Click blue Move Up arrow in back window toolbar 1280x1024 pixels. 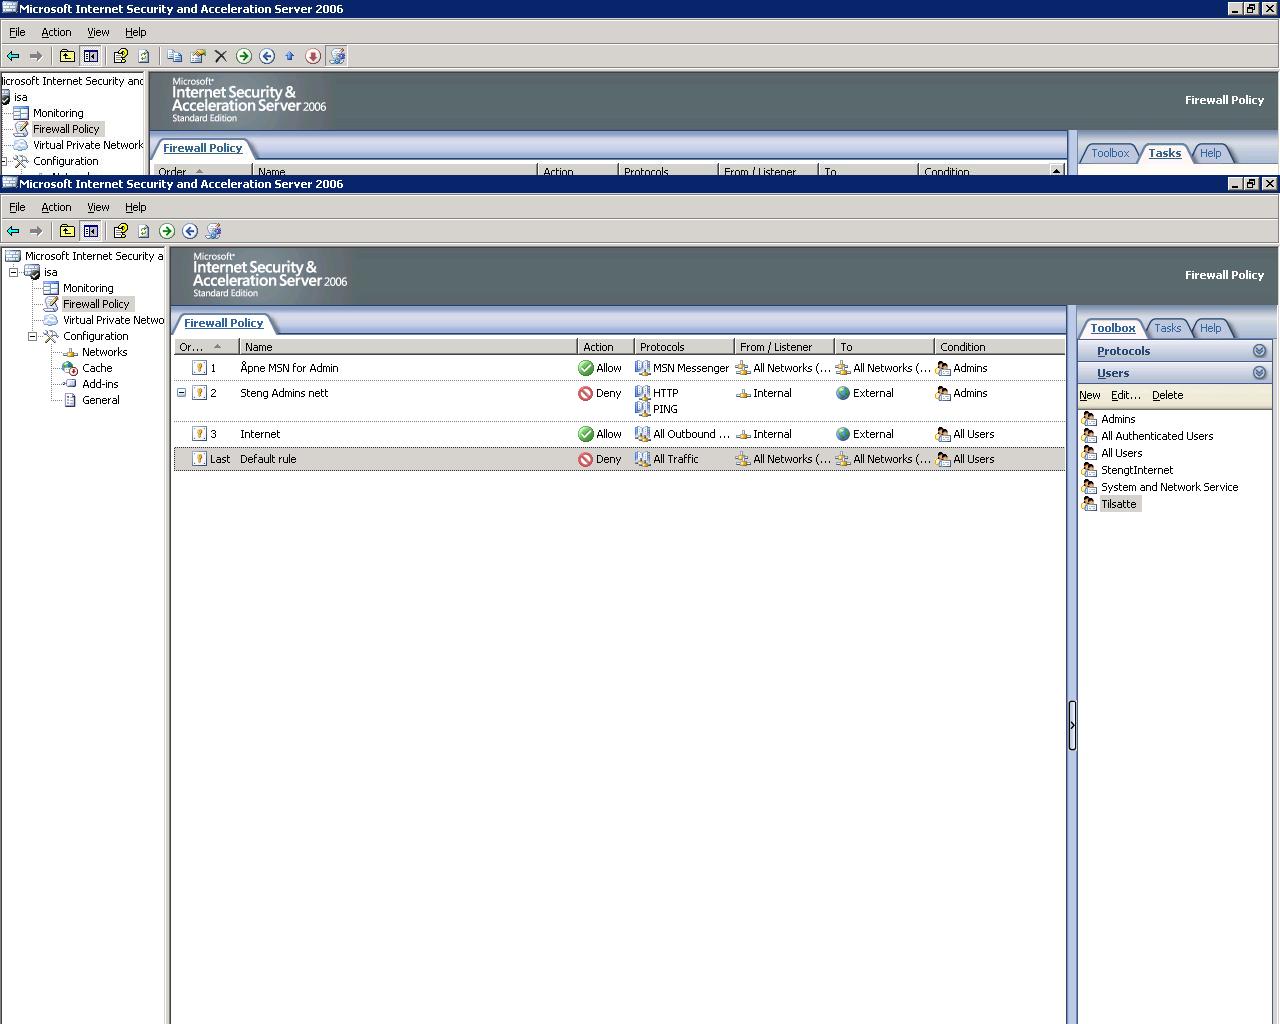pos(290,56)
